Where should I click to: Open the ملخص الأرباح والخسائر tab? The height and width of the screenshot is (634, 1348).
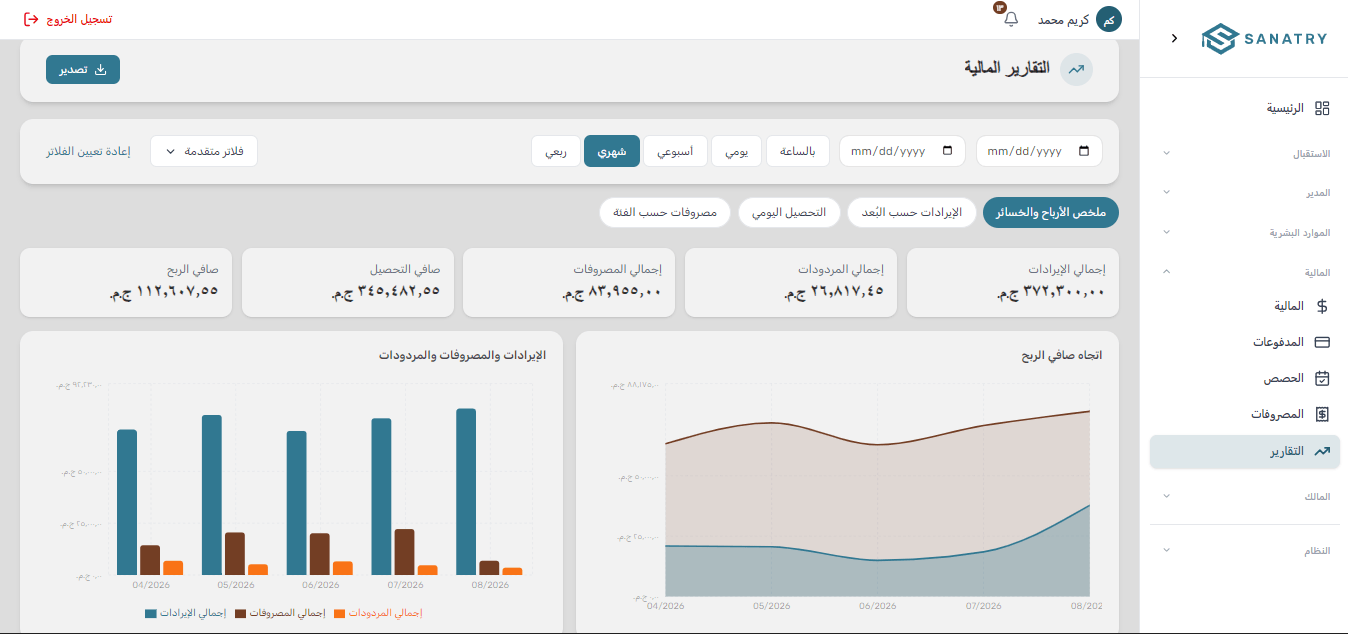point(1051,213)
